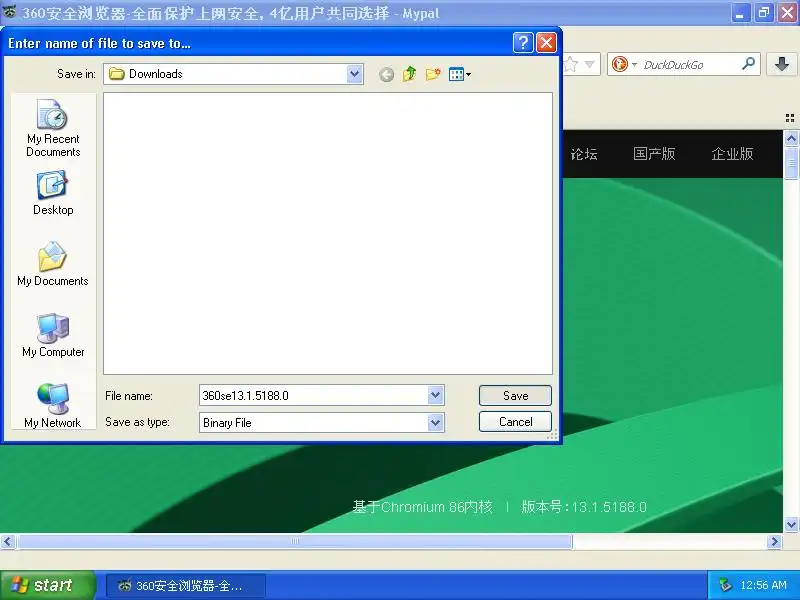Click the File name text field
Image resolution: width=800 pixels, height=600 pixels.
point(314,395)
